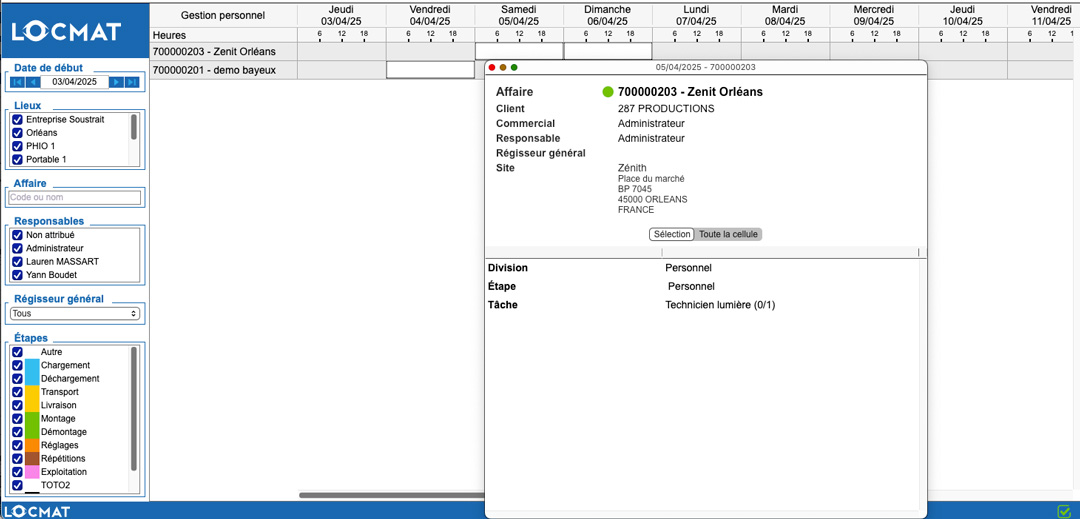The width and height of the screenshot is (1080, 519).
Task: Advance start date with the right arrow
Action: (118, 82)
